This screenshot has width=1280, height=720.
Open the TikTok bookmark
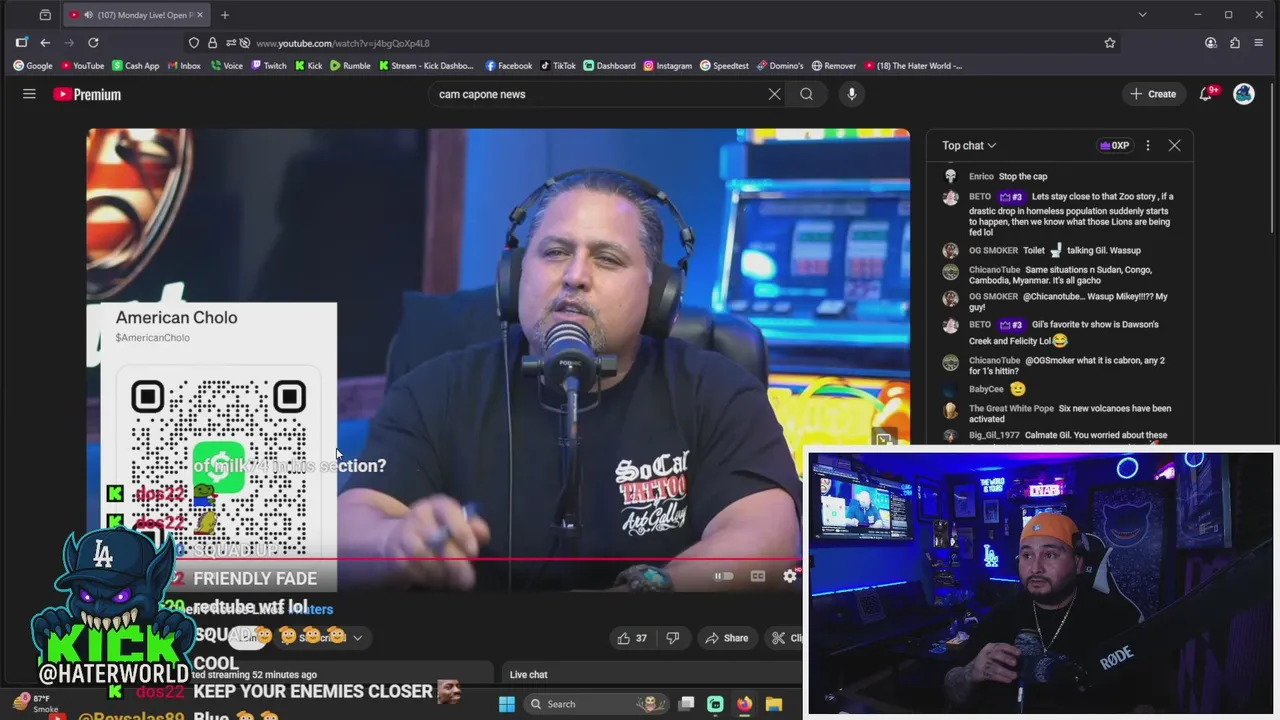558,66
